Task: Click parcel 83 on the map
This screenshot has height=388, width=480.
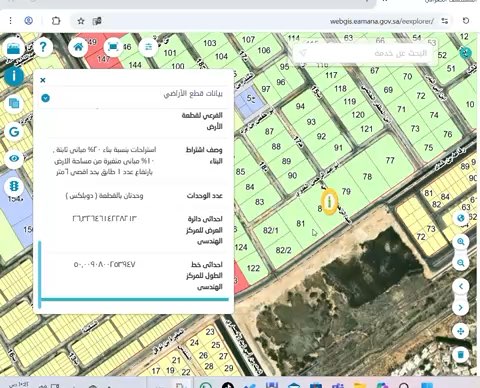Action: (x=259, y=202)
